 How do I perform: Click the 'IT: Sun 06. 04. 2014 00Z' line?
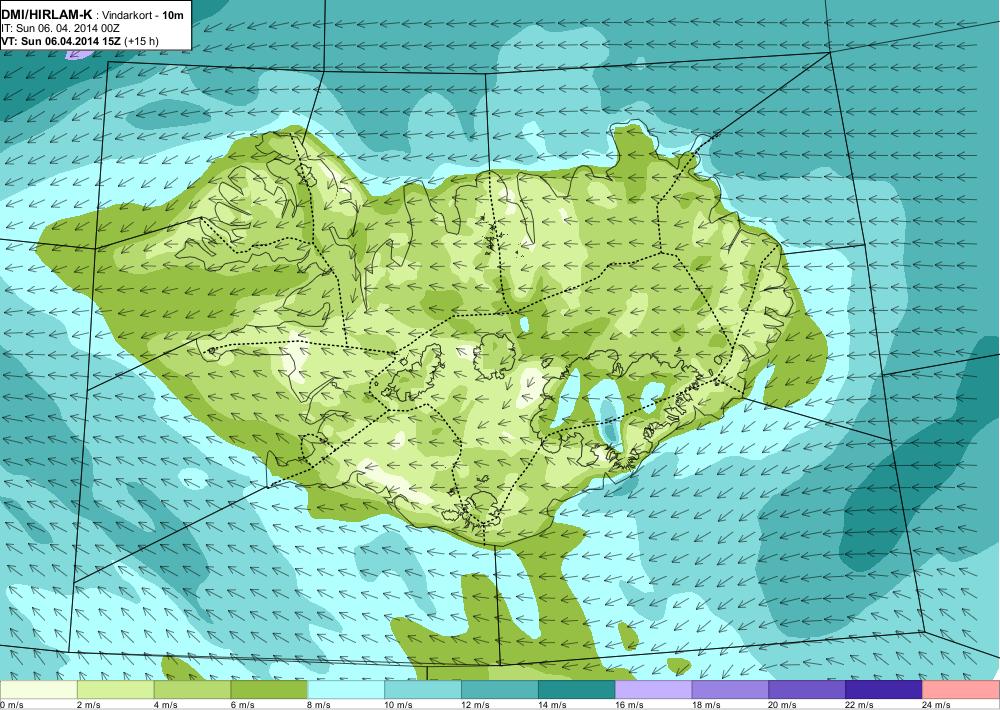tap(61, 29)
